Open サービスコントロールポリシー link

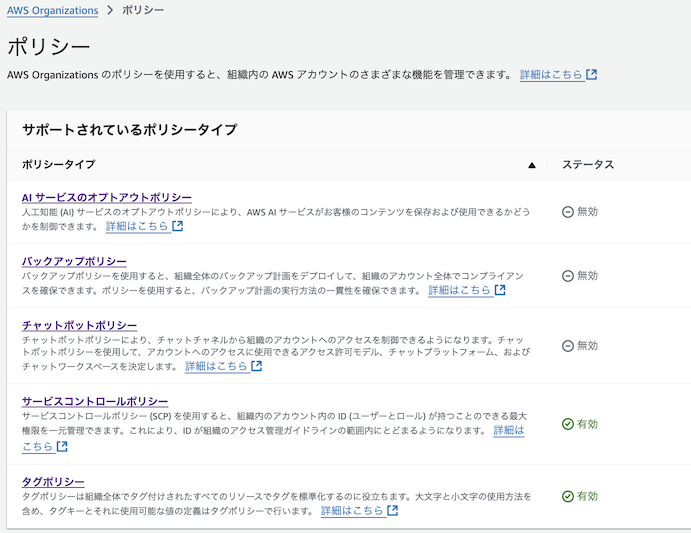click(95, 401)
